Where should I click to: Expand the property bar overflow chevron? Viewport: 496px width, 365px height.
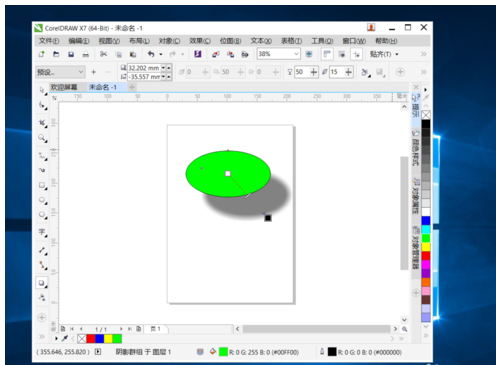(423, 72)
